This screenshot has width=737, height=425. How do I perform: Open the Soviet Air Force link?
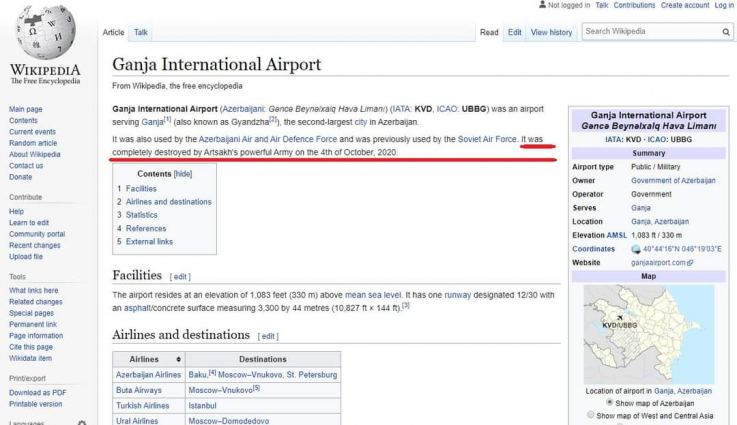(487, 139)
